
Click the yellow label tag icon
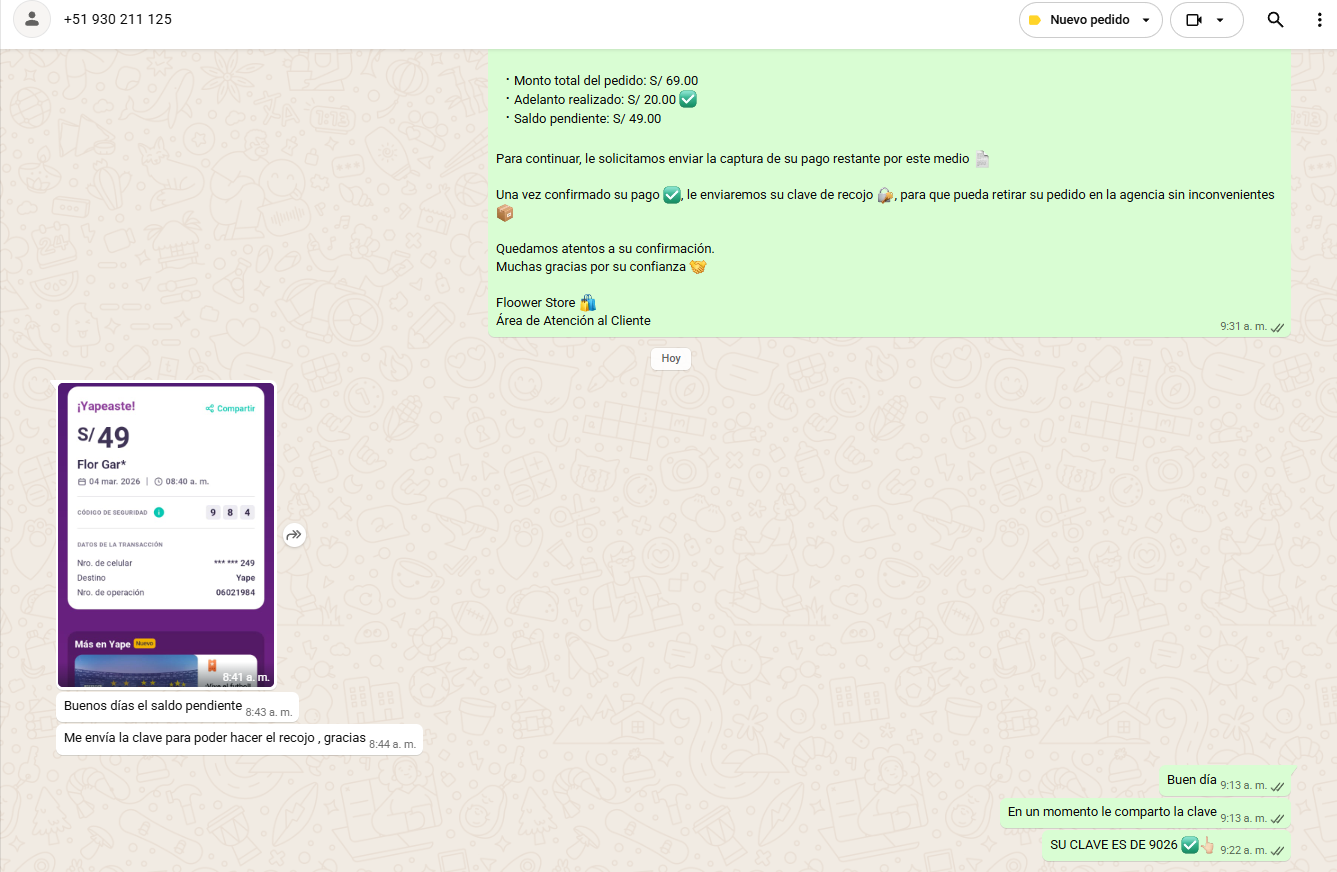1034,20
